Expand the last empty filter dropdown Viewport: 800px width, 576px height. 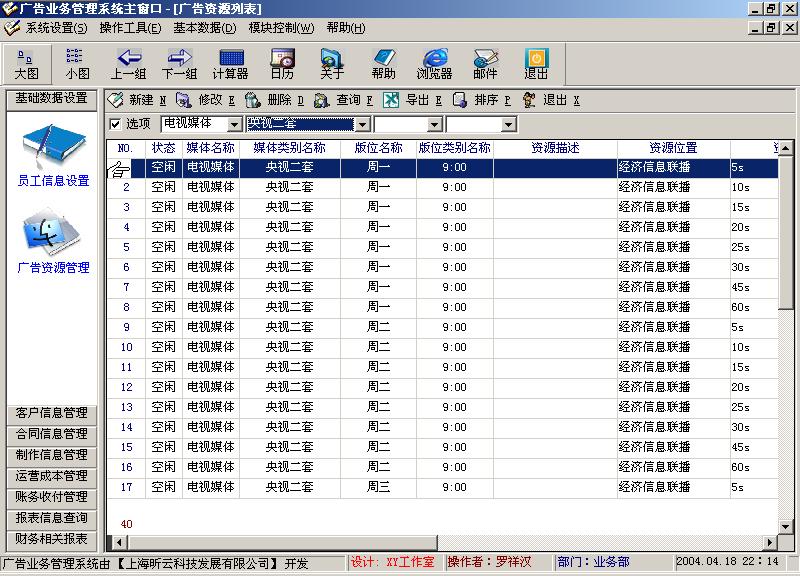(x=508, y=124)
